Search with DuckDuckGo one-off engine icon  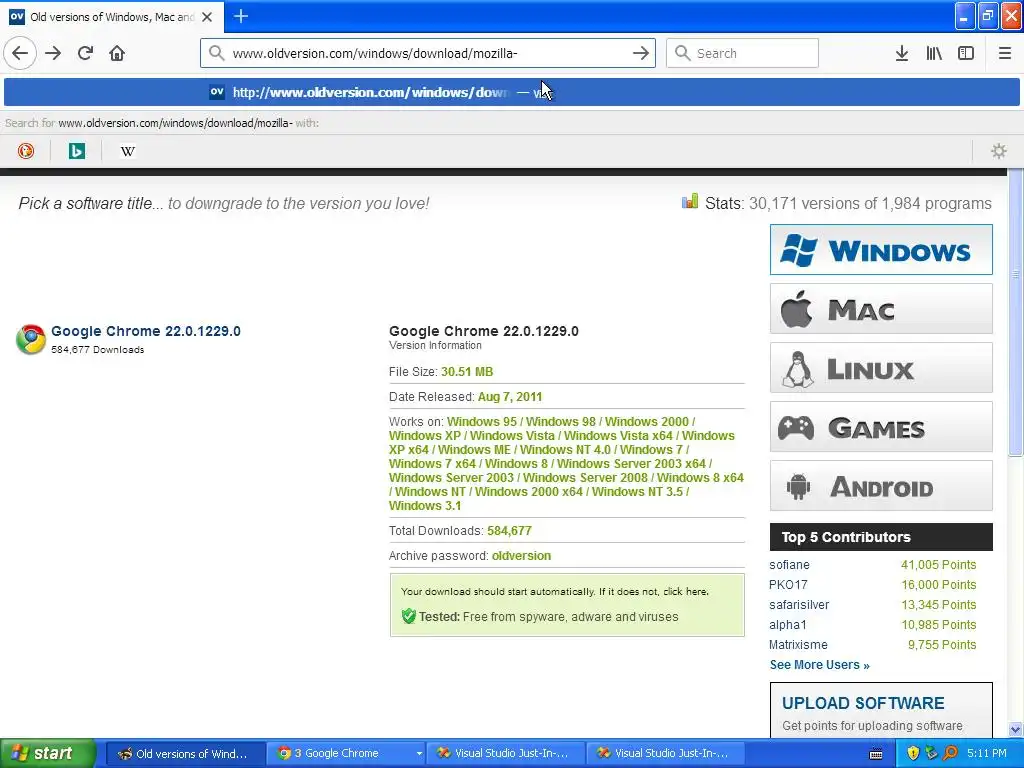(x=25, y=151)
